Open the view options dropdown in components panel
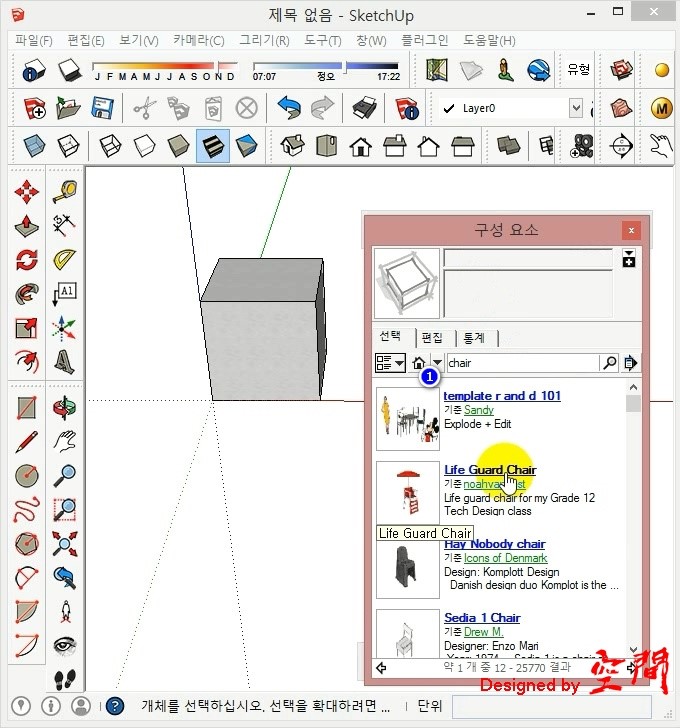 point(390,363)
